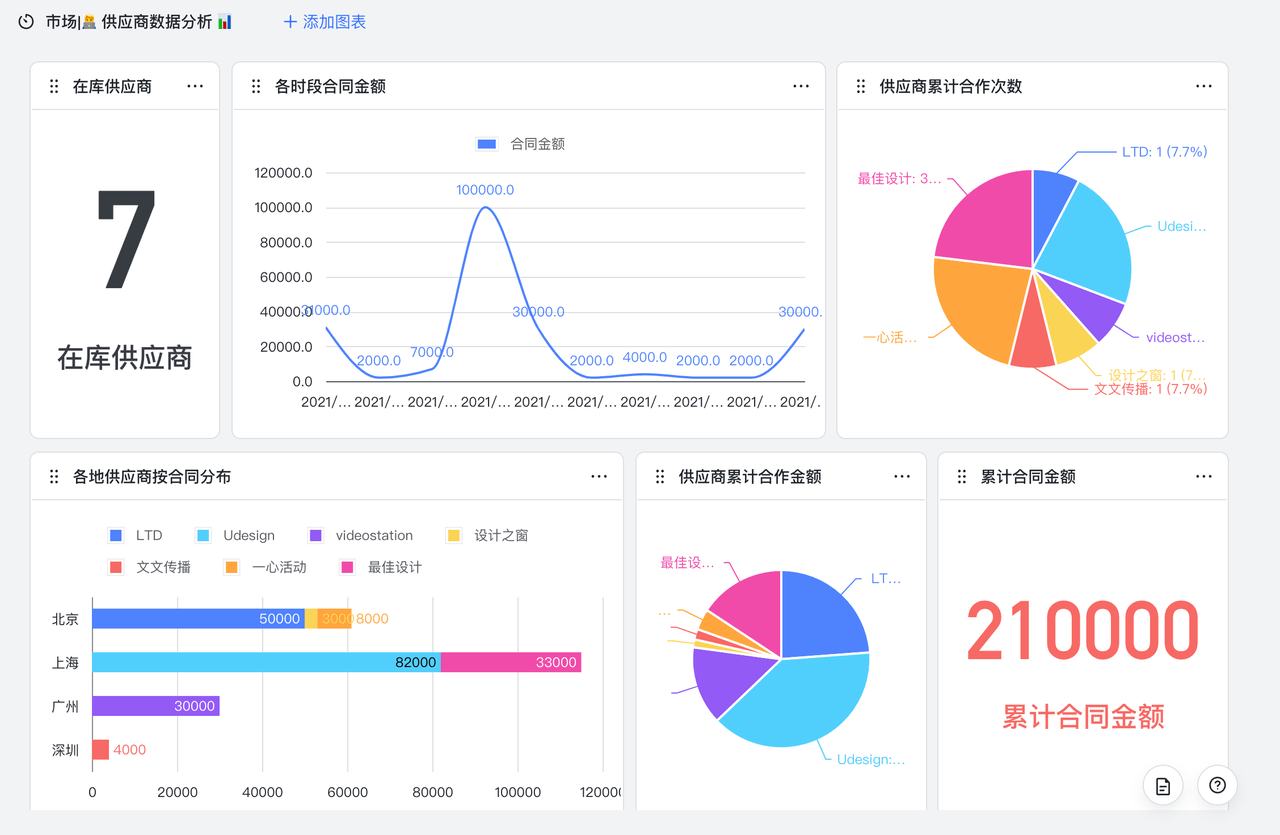The height and width of the screenshot is (835, 1280).
Task: Click the ellipsis on 各地供应商按合同分布 card
Action: tap(599, 476)
